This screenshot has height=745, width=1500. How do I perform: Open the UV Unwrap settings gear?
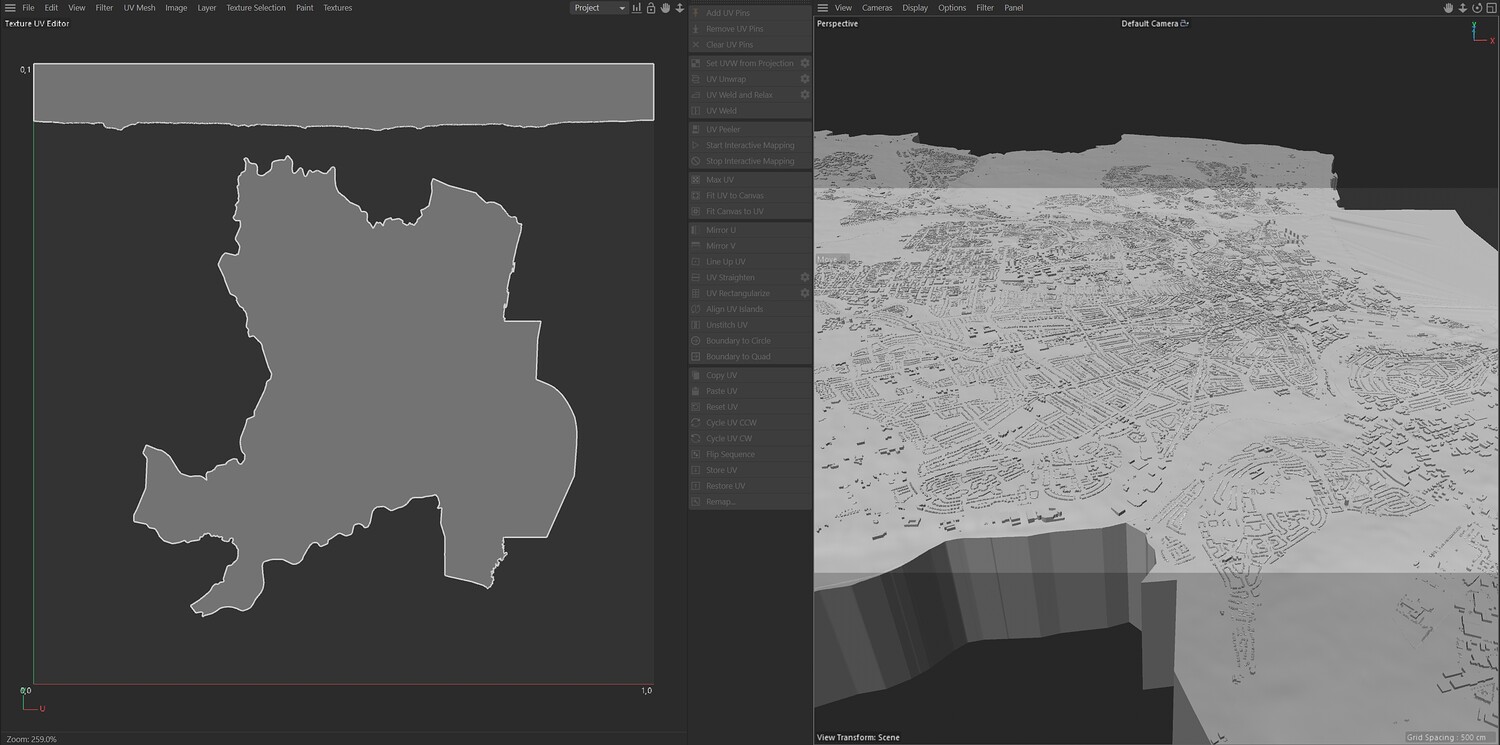pyautogui.click(x=805, y=79)
